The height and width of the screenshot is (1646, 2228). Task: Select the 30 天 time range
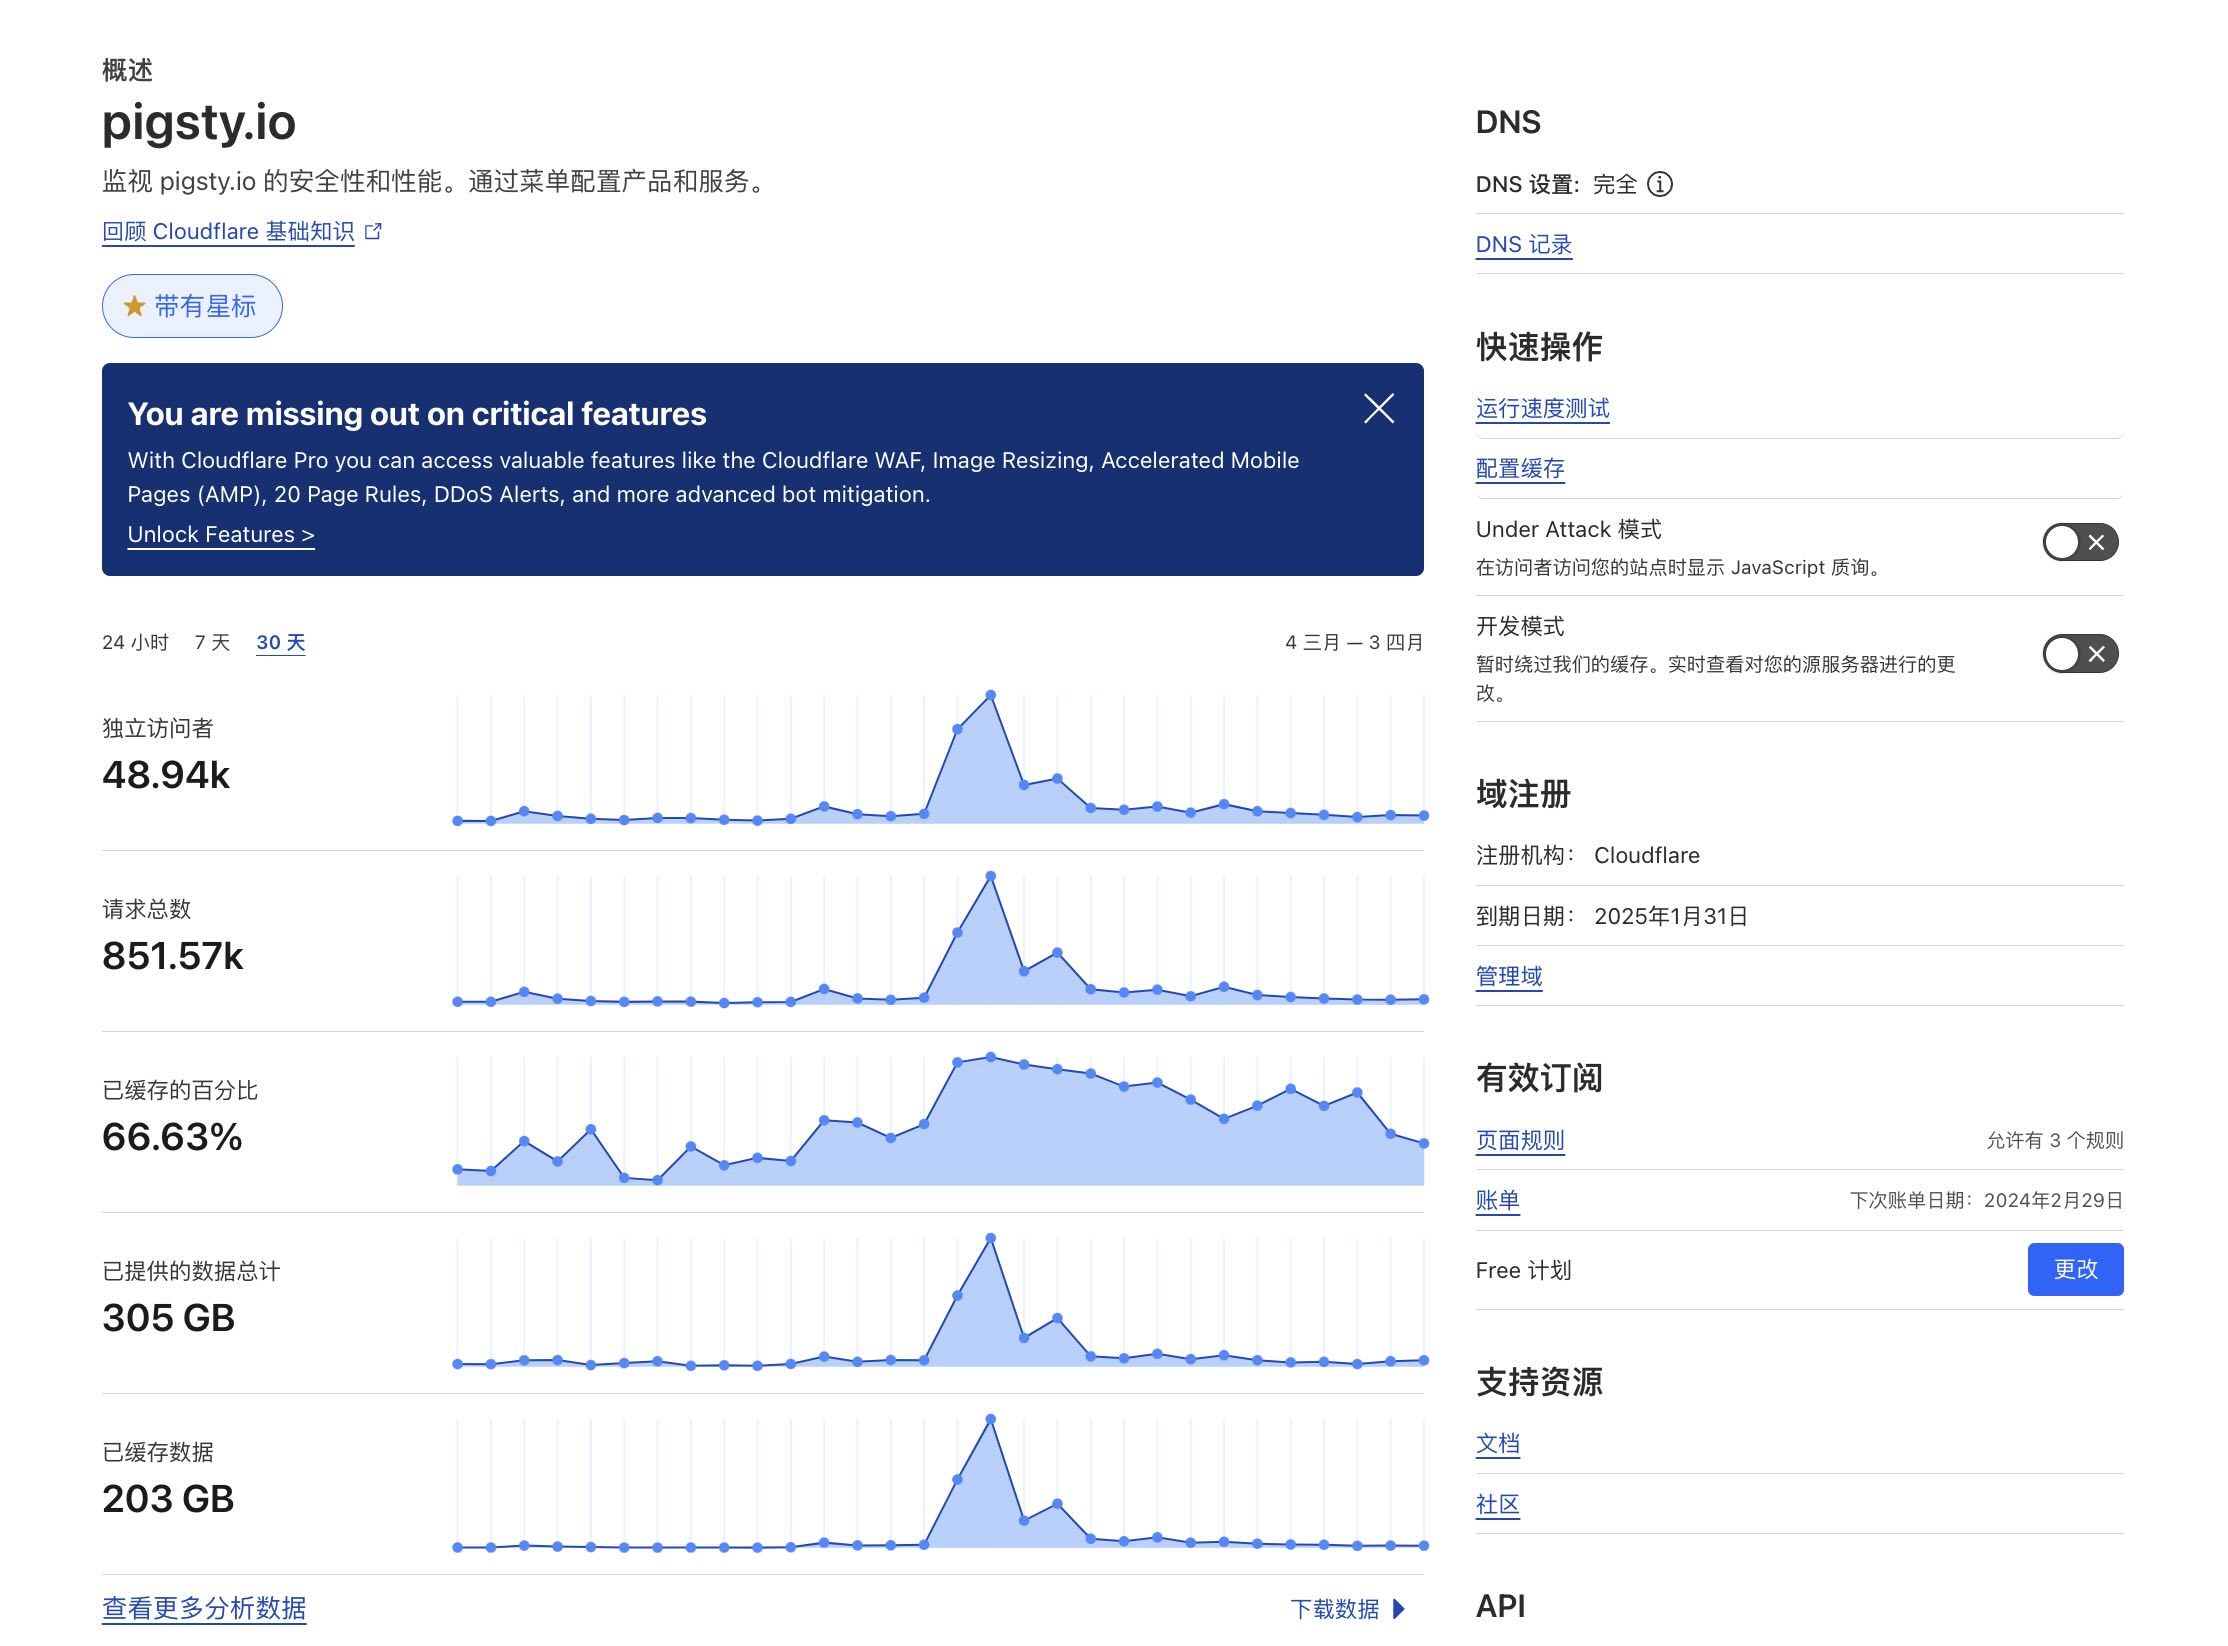click(x=280, y=642)
